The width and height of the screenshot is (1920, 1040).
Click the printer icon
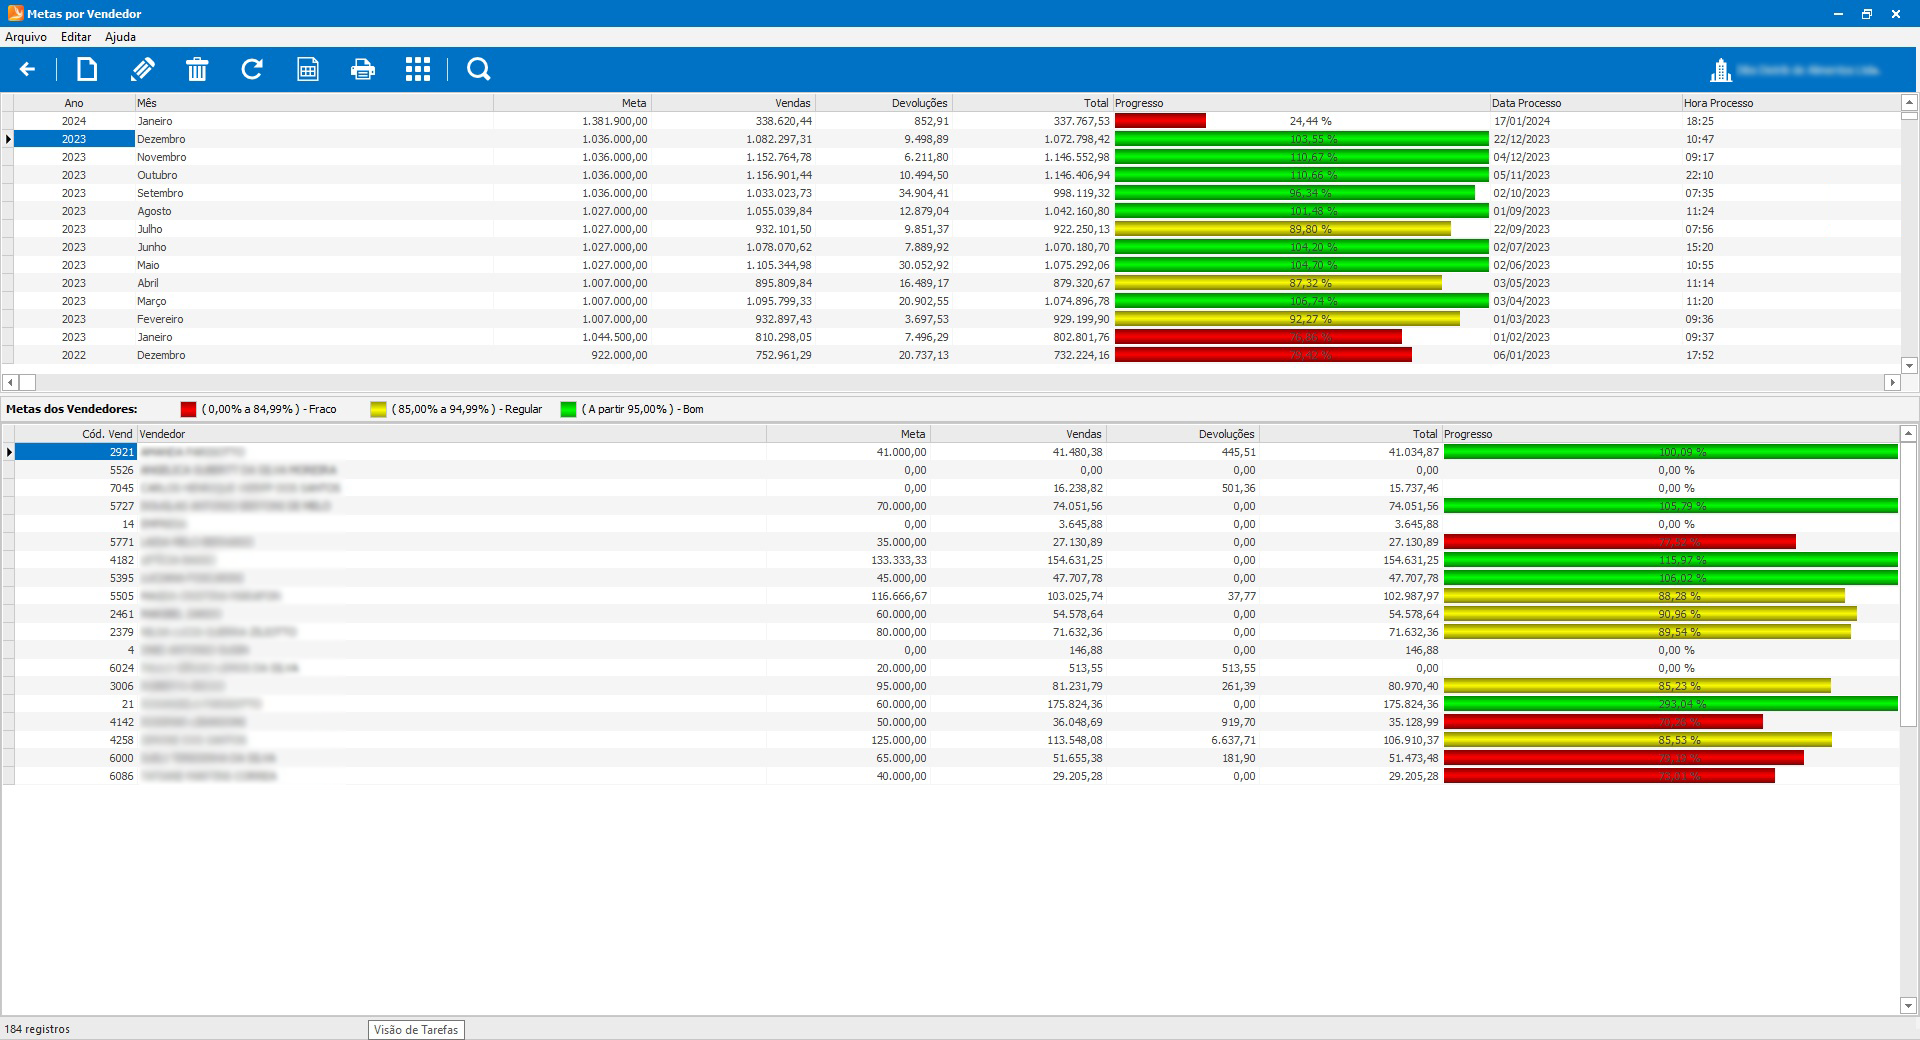point(363,69)
